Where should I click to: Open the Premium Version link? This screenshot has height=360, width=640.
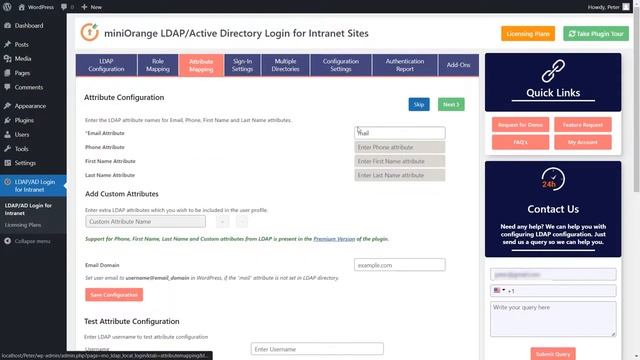(x=334, y=239)
